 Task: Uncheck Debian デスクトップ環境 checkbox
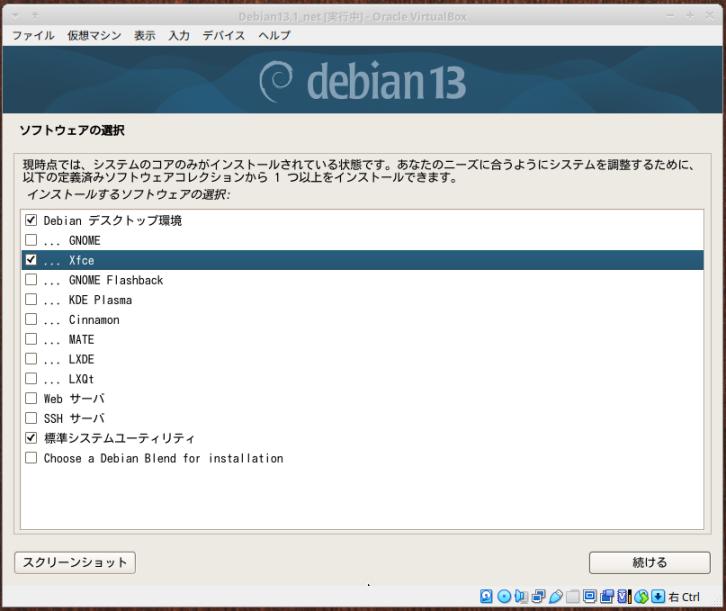(x=31, y=220)
